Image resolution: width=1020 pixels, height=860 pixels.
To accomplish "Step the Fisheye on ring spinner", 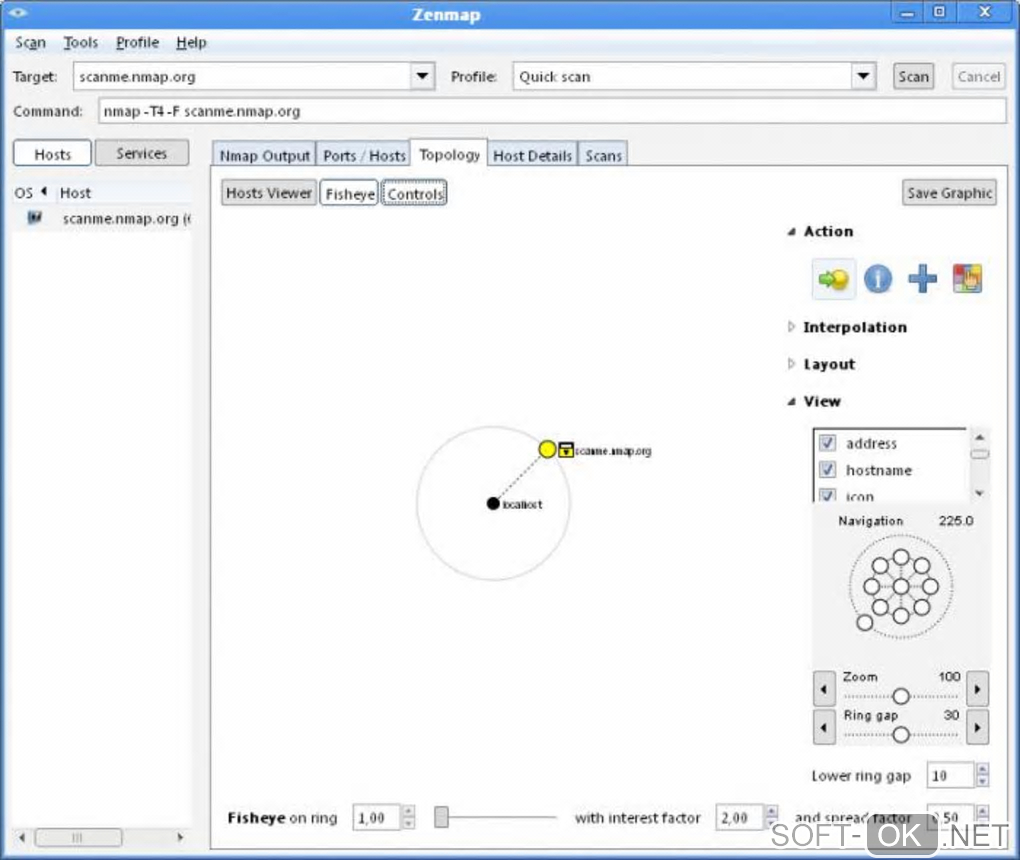I will coord(409,817).
